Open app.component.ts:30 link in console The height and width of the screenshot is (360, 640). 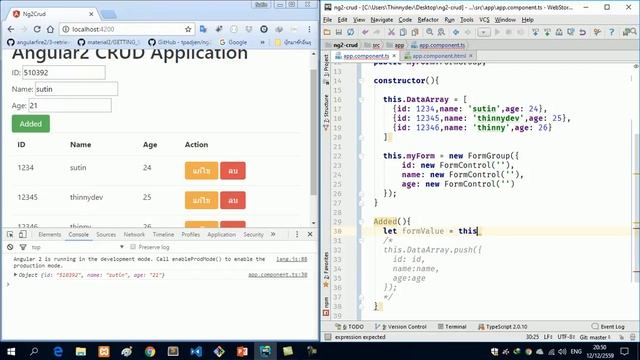click(x=278, y=275)
